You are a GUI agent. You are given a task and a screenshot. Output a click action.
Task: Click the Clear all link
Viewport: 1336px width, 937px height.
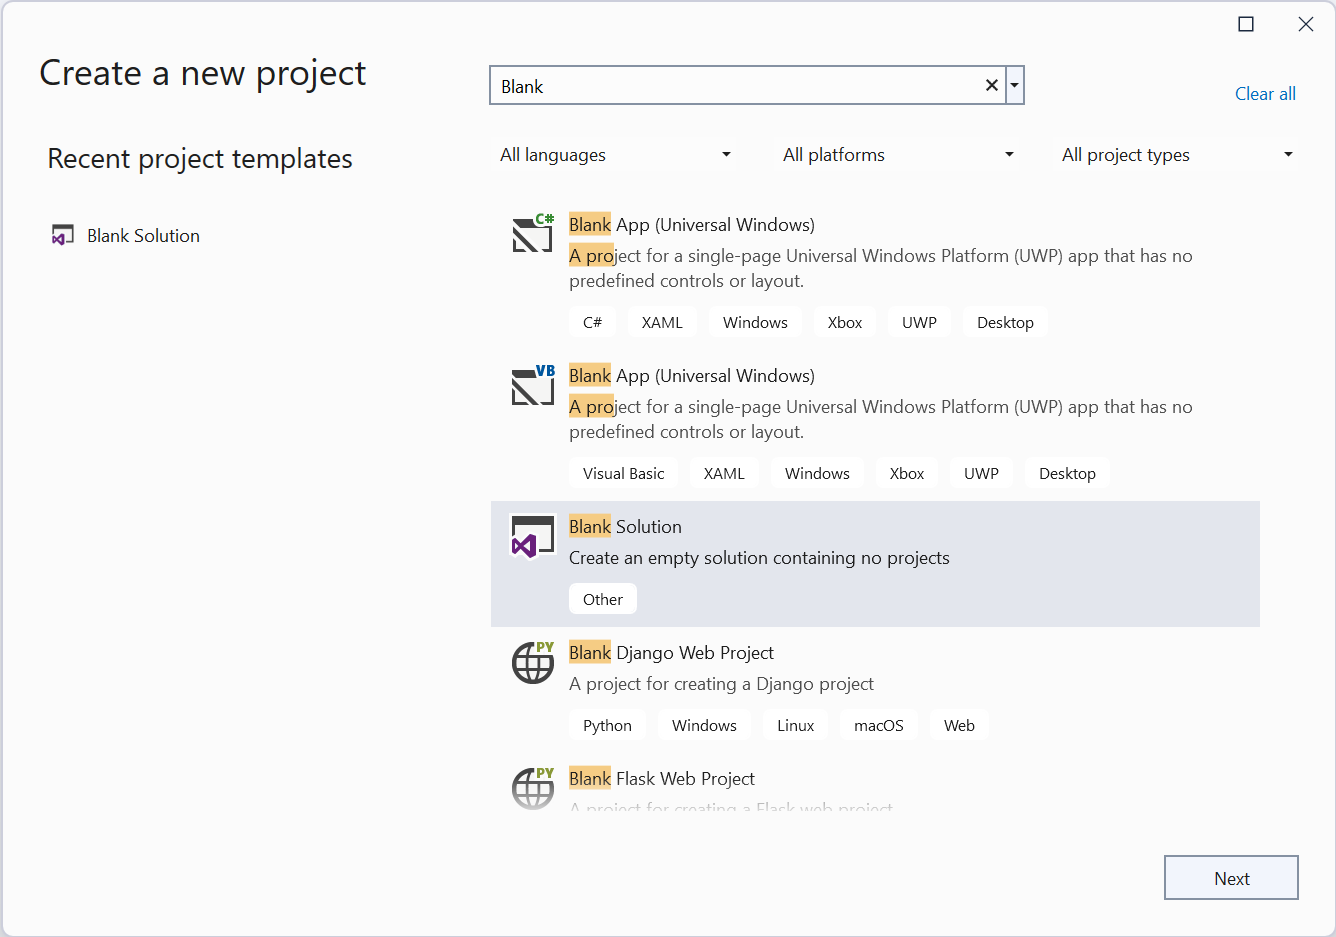pyautogui.click(x=1265, y=94)
